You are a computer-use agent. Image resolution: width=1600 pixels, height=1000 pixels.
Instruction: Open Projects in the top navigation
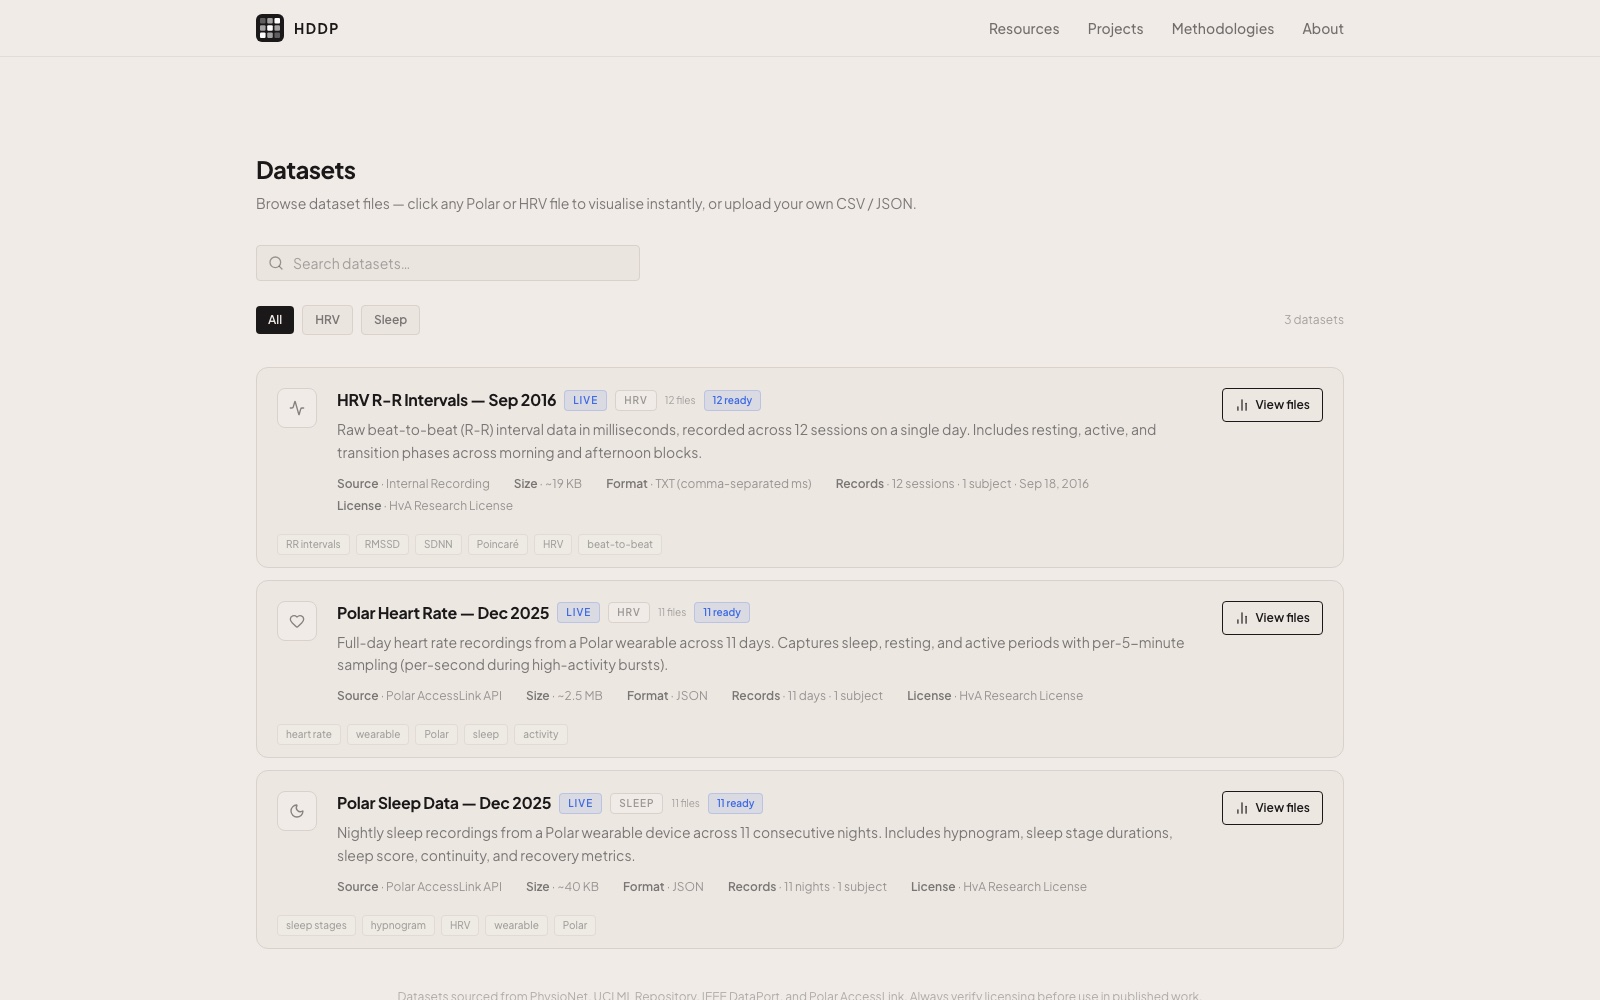coord(1115,28)
